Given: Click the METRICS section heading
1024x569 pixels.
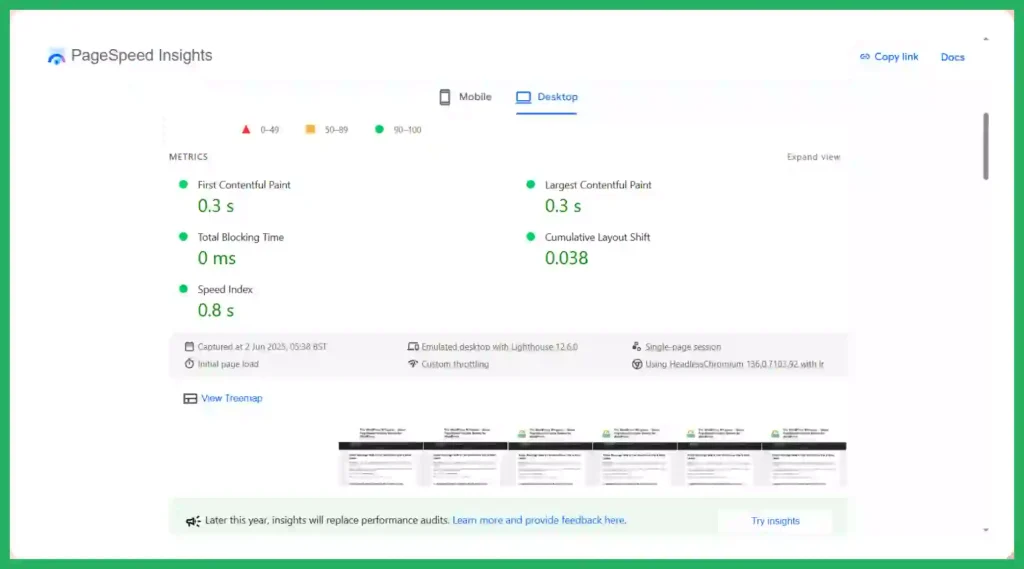Looking at the screenshot, I should click(188, 157).
